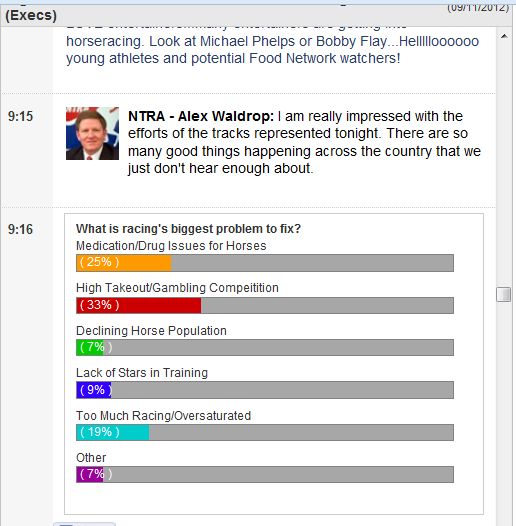516x526 pixels.
Task: Select the green 7% Declining Horse Population bar
Action: coord(90,347)
